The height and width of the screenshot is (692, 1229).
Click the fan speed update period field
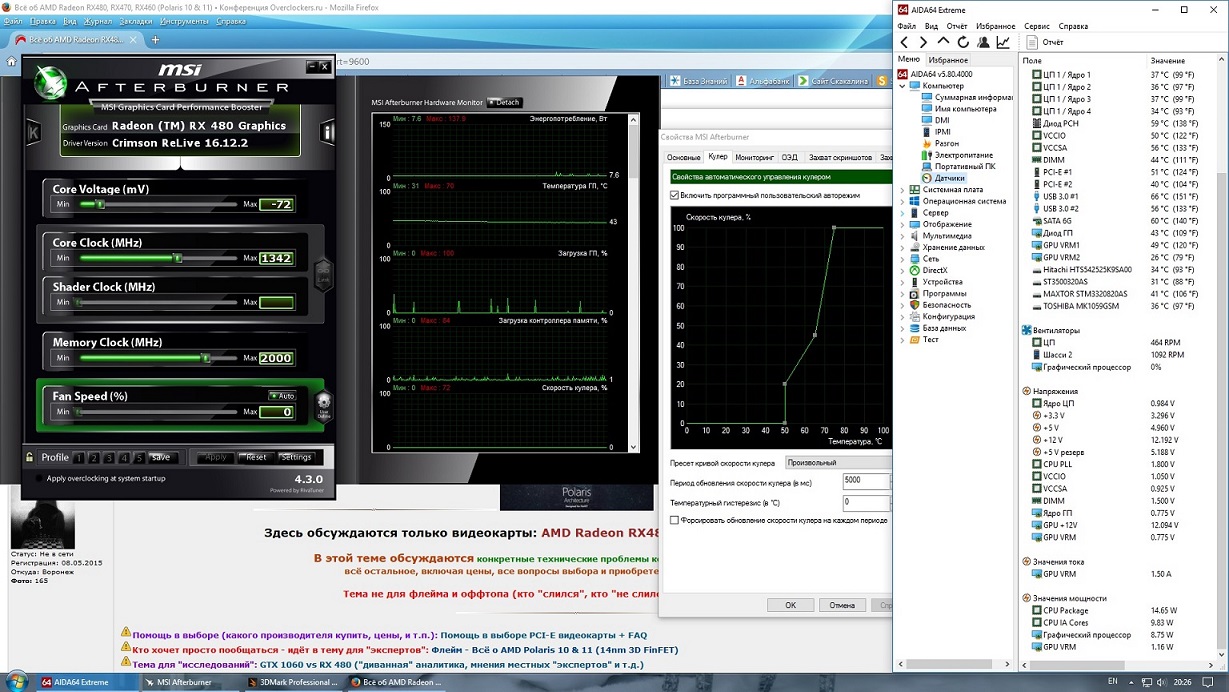(x=865, y=481)
